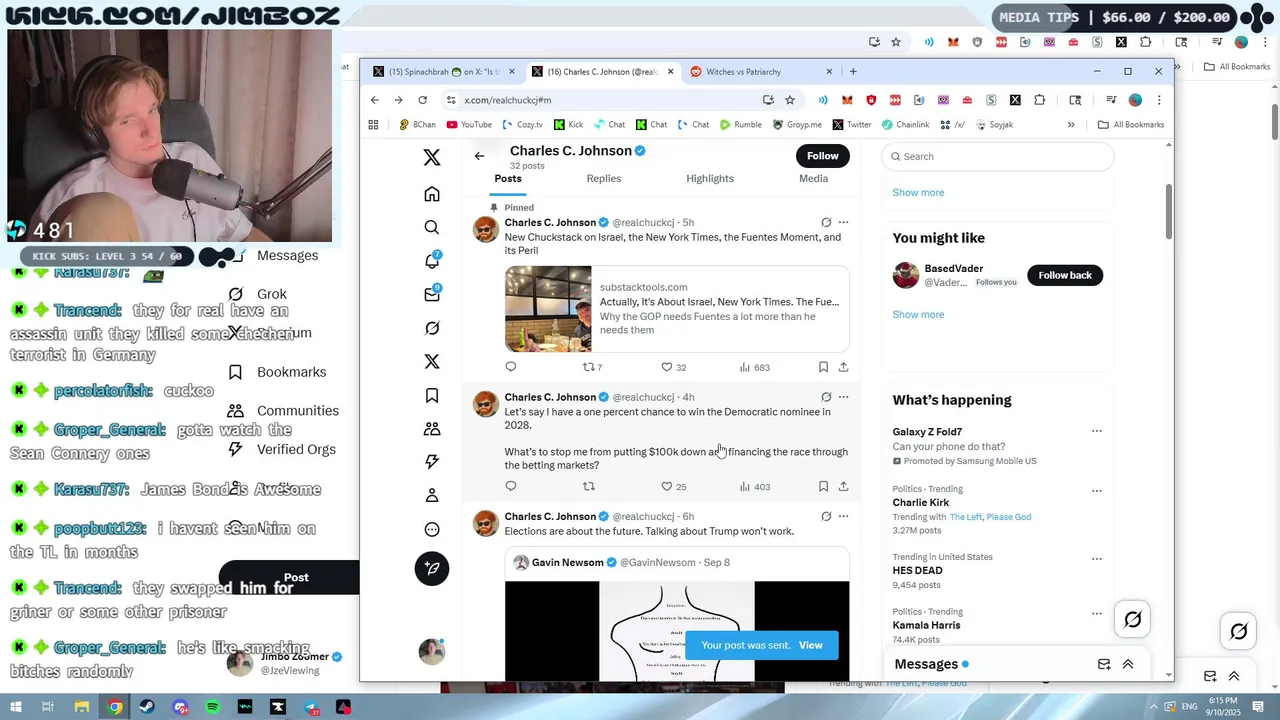Show hidden bookmarks bar overflow
The width and height of the screenshot is (1280, 720).
[1071, 125]
